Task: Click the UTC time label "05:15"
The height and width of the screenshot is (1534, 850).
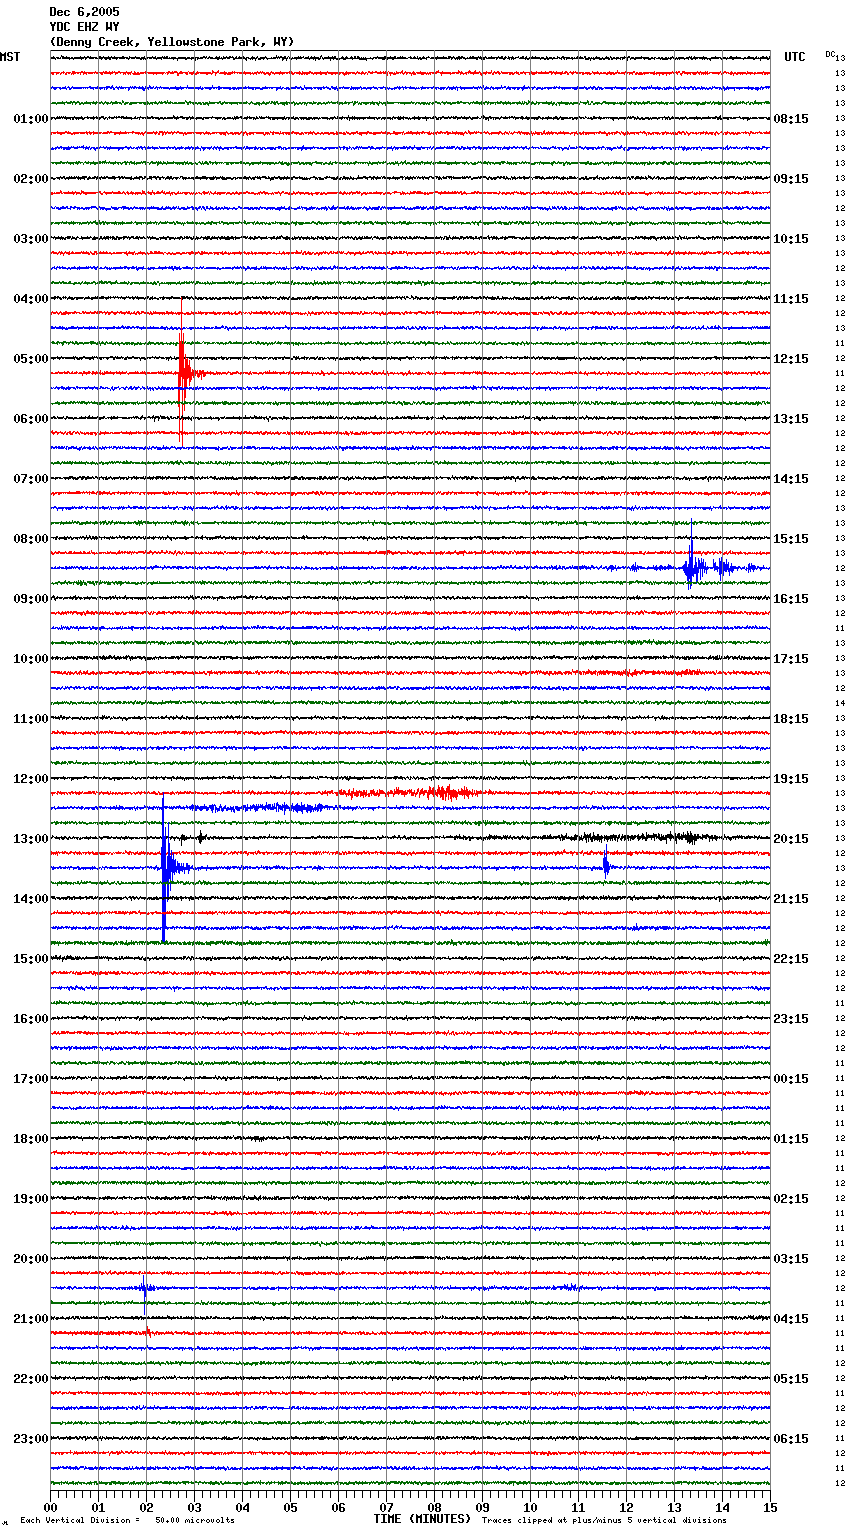Action: [791, 1379]
